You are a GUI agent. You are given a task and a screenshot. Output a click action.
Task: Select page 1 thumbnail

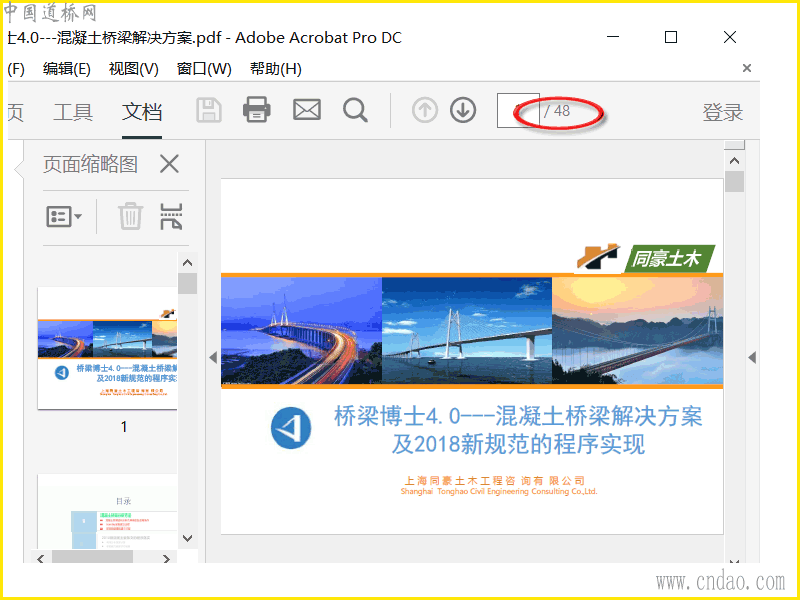click(108, 348)
